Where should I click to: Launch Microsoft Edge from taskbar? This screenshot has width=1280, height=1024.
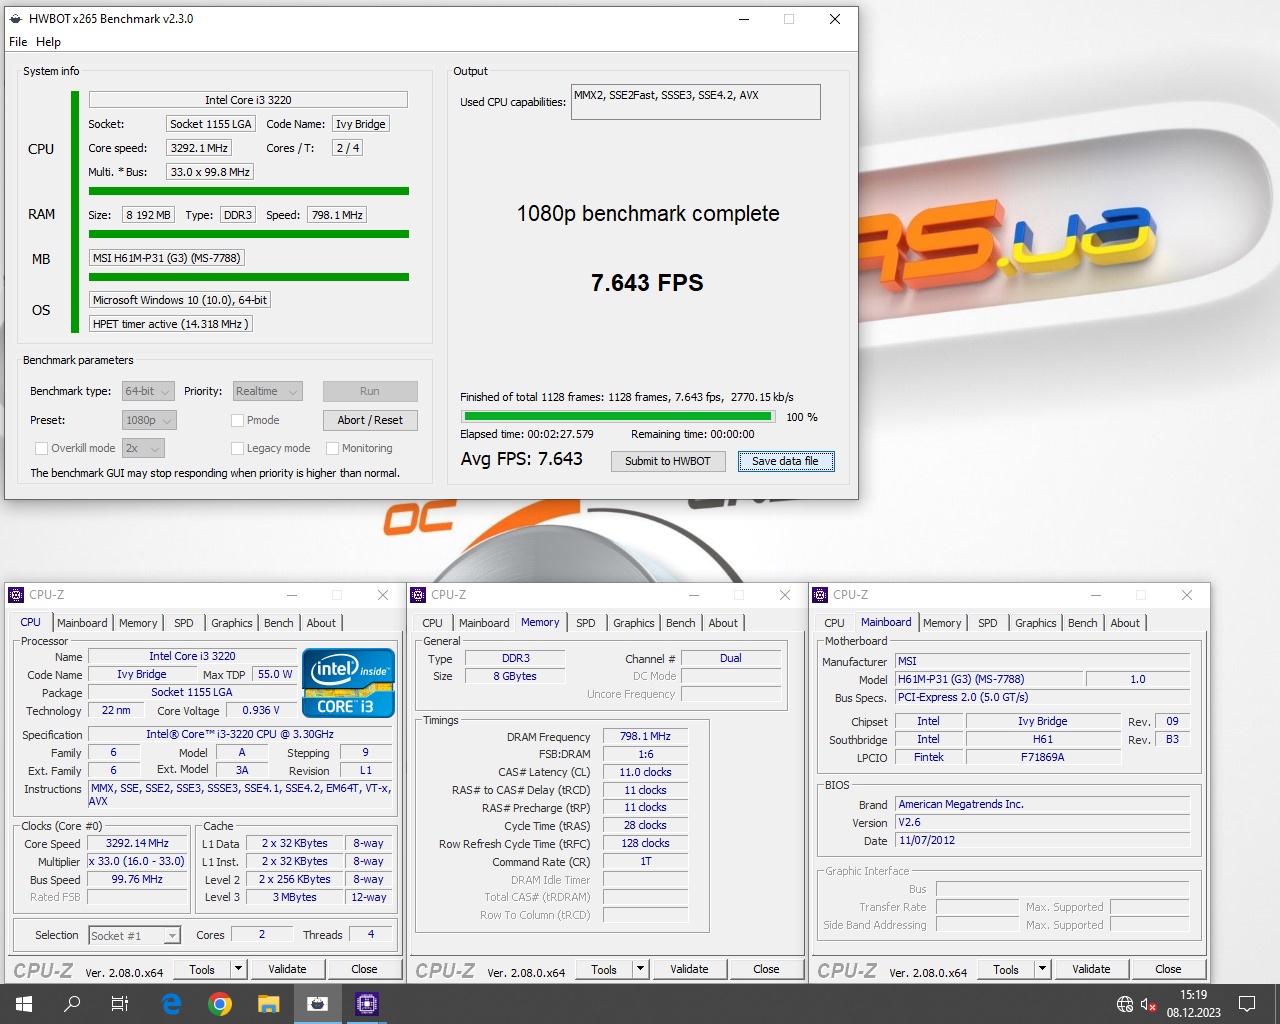tap(171, 1004)
